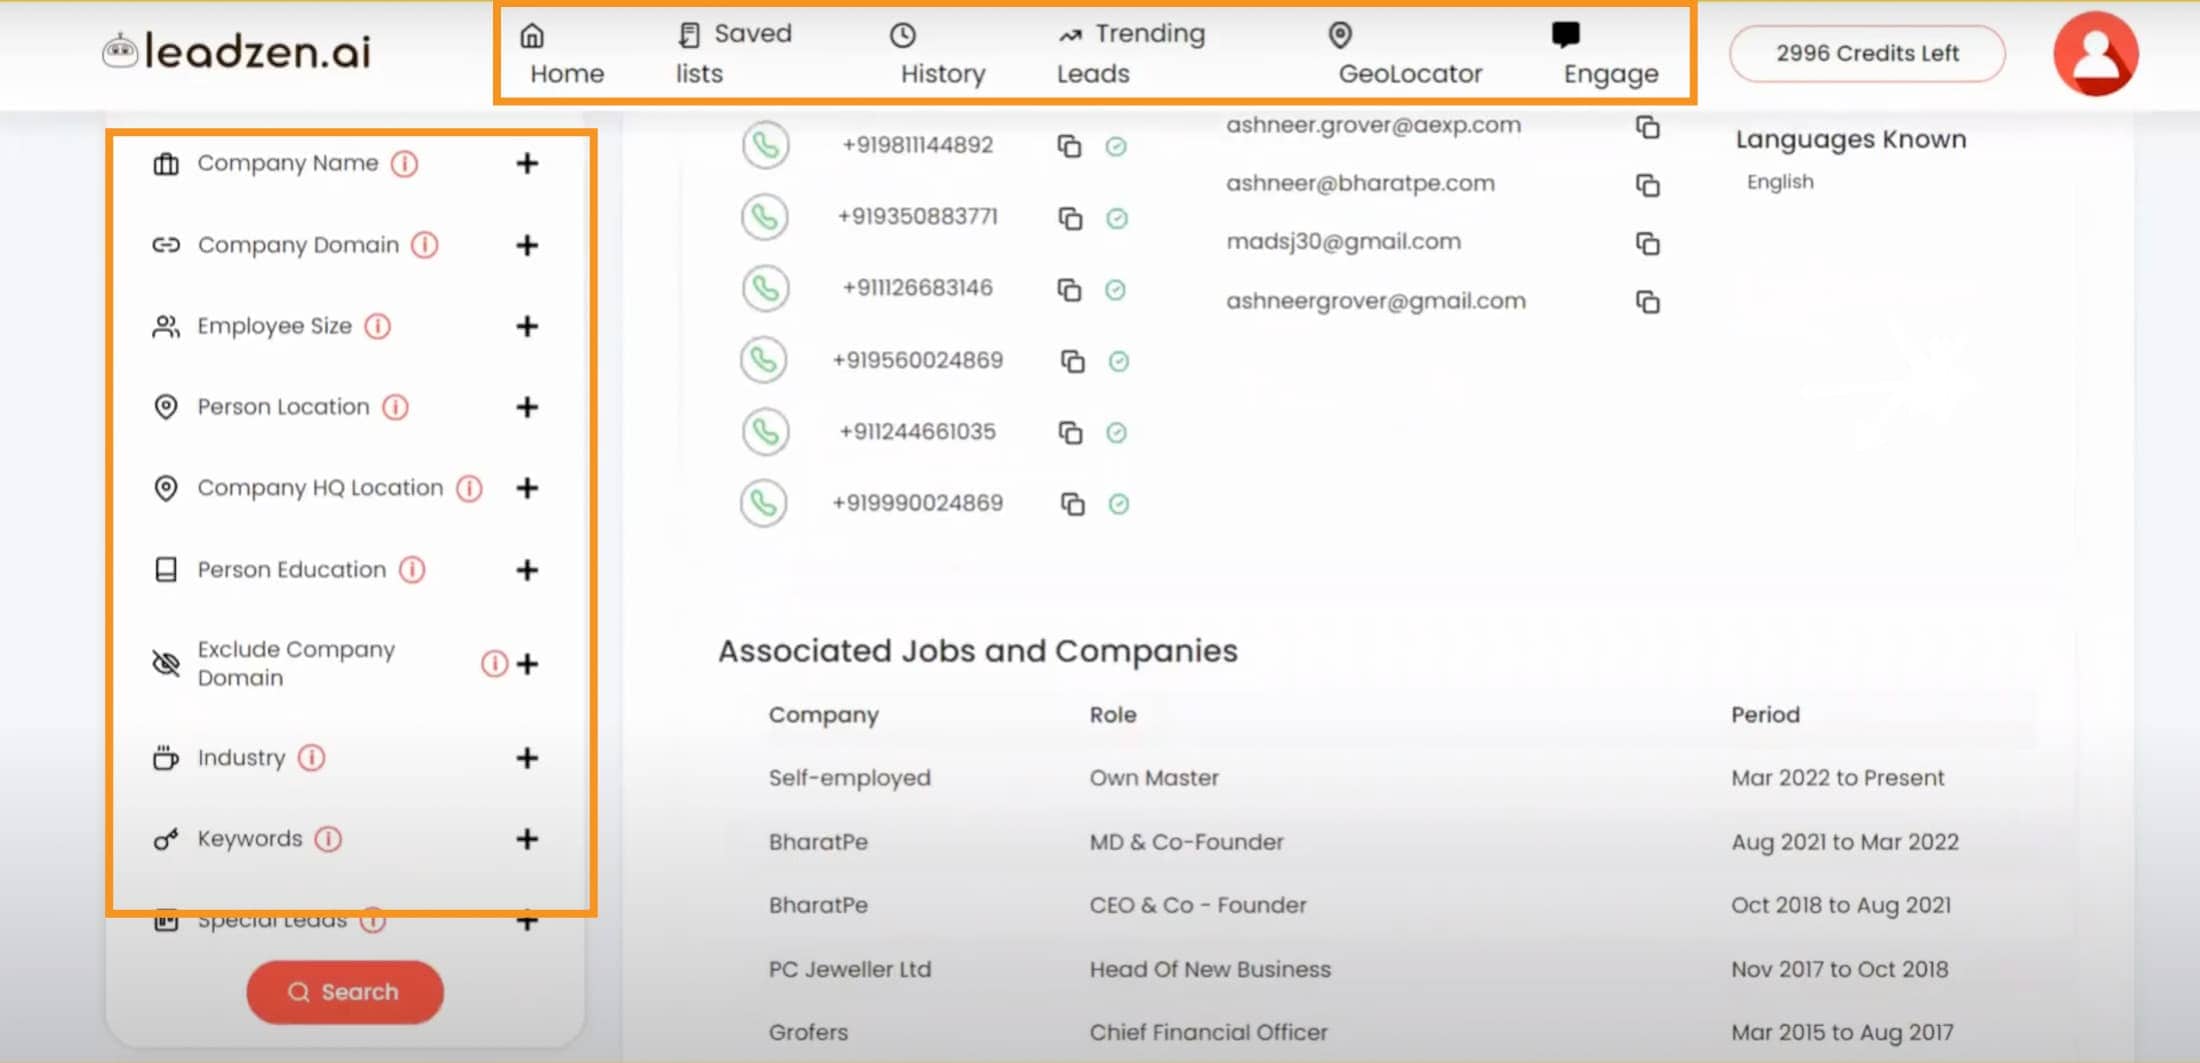Expand the Exclude Company Domain filter

point(527,663)
